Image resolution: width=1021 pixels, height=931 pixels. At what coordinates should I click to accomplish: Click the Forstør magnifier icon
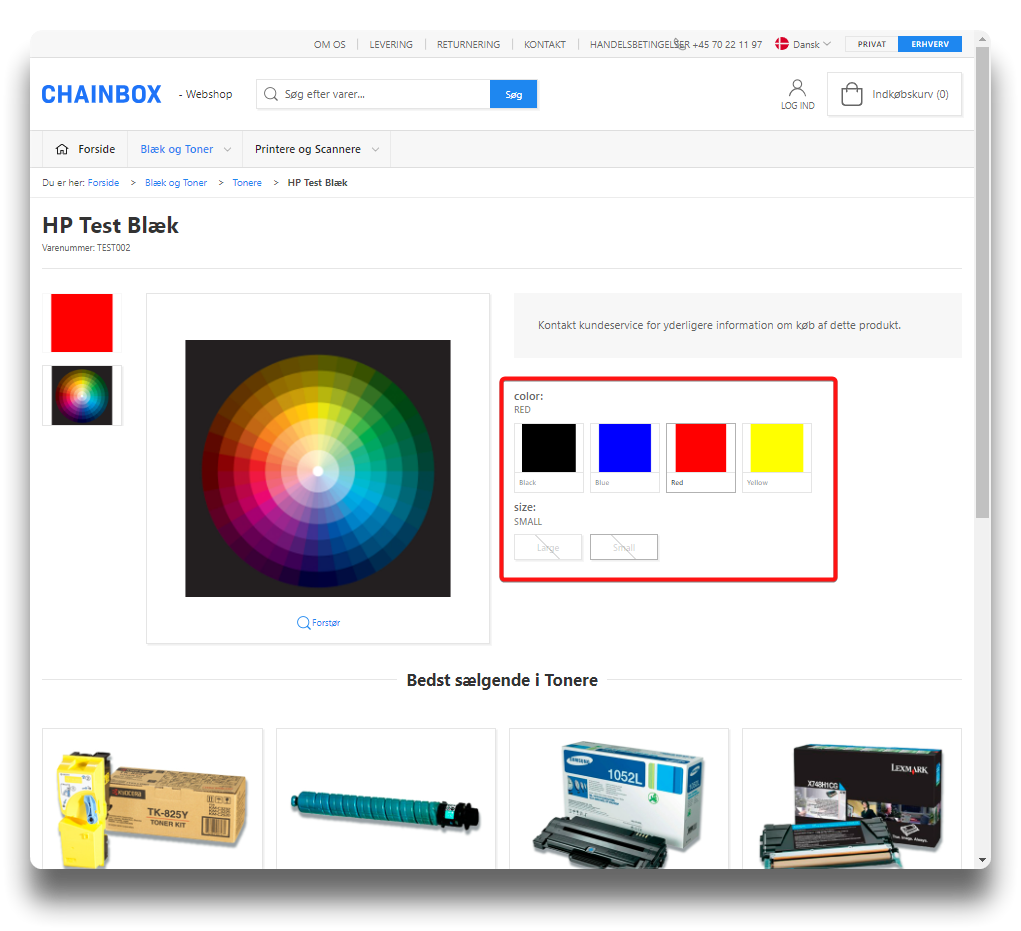[304, 623]
